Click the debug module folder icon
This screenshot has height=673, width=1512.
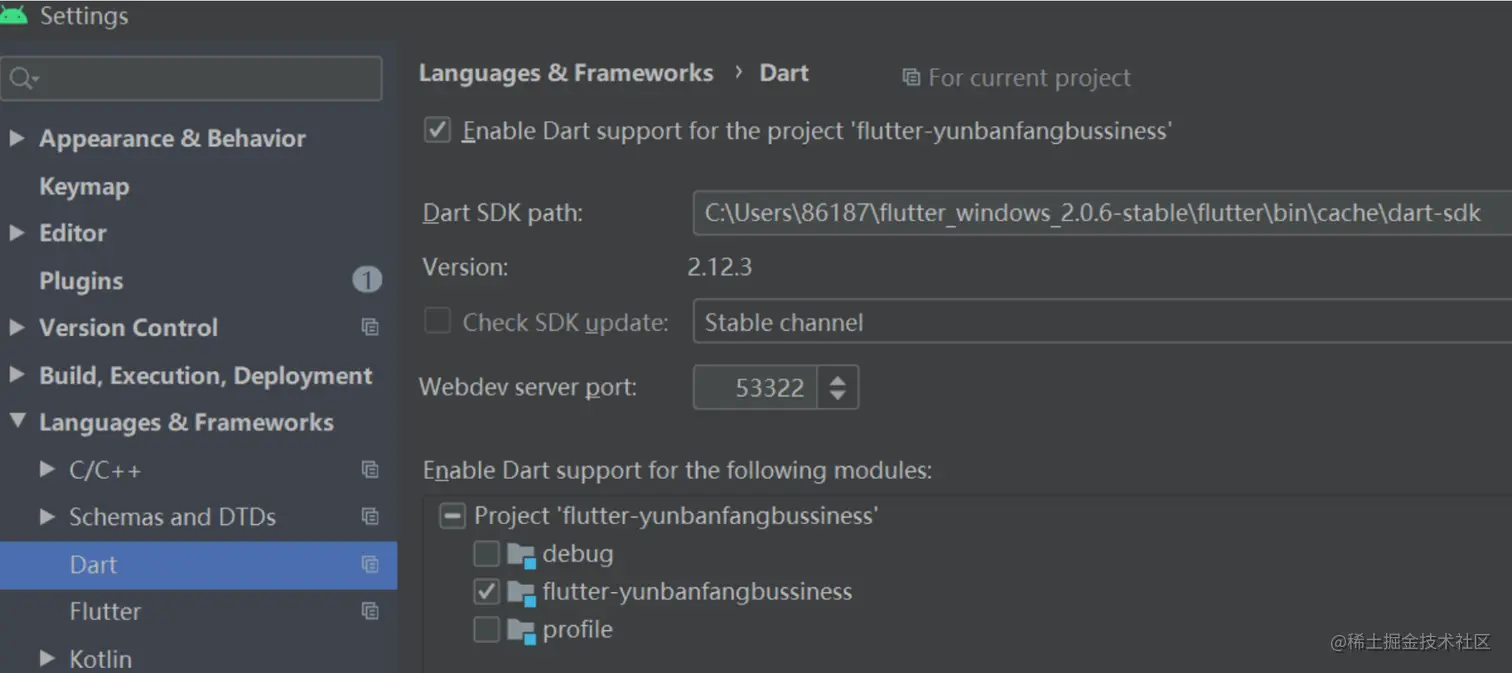[521, 555]
